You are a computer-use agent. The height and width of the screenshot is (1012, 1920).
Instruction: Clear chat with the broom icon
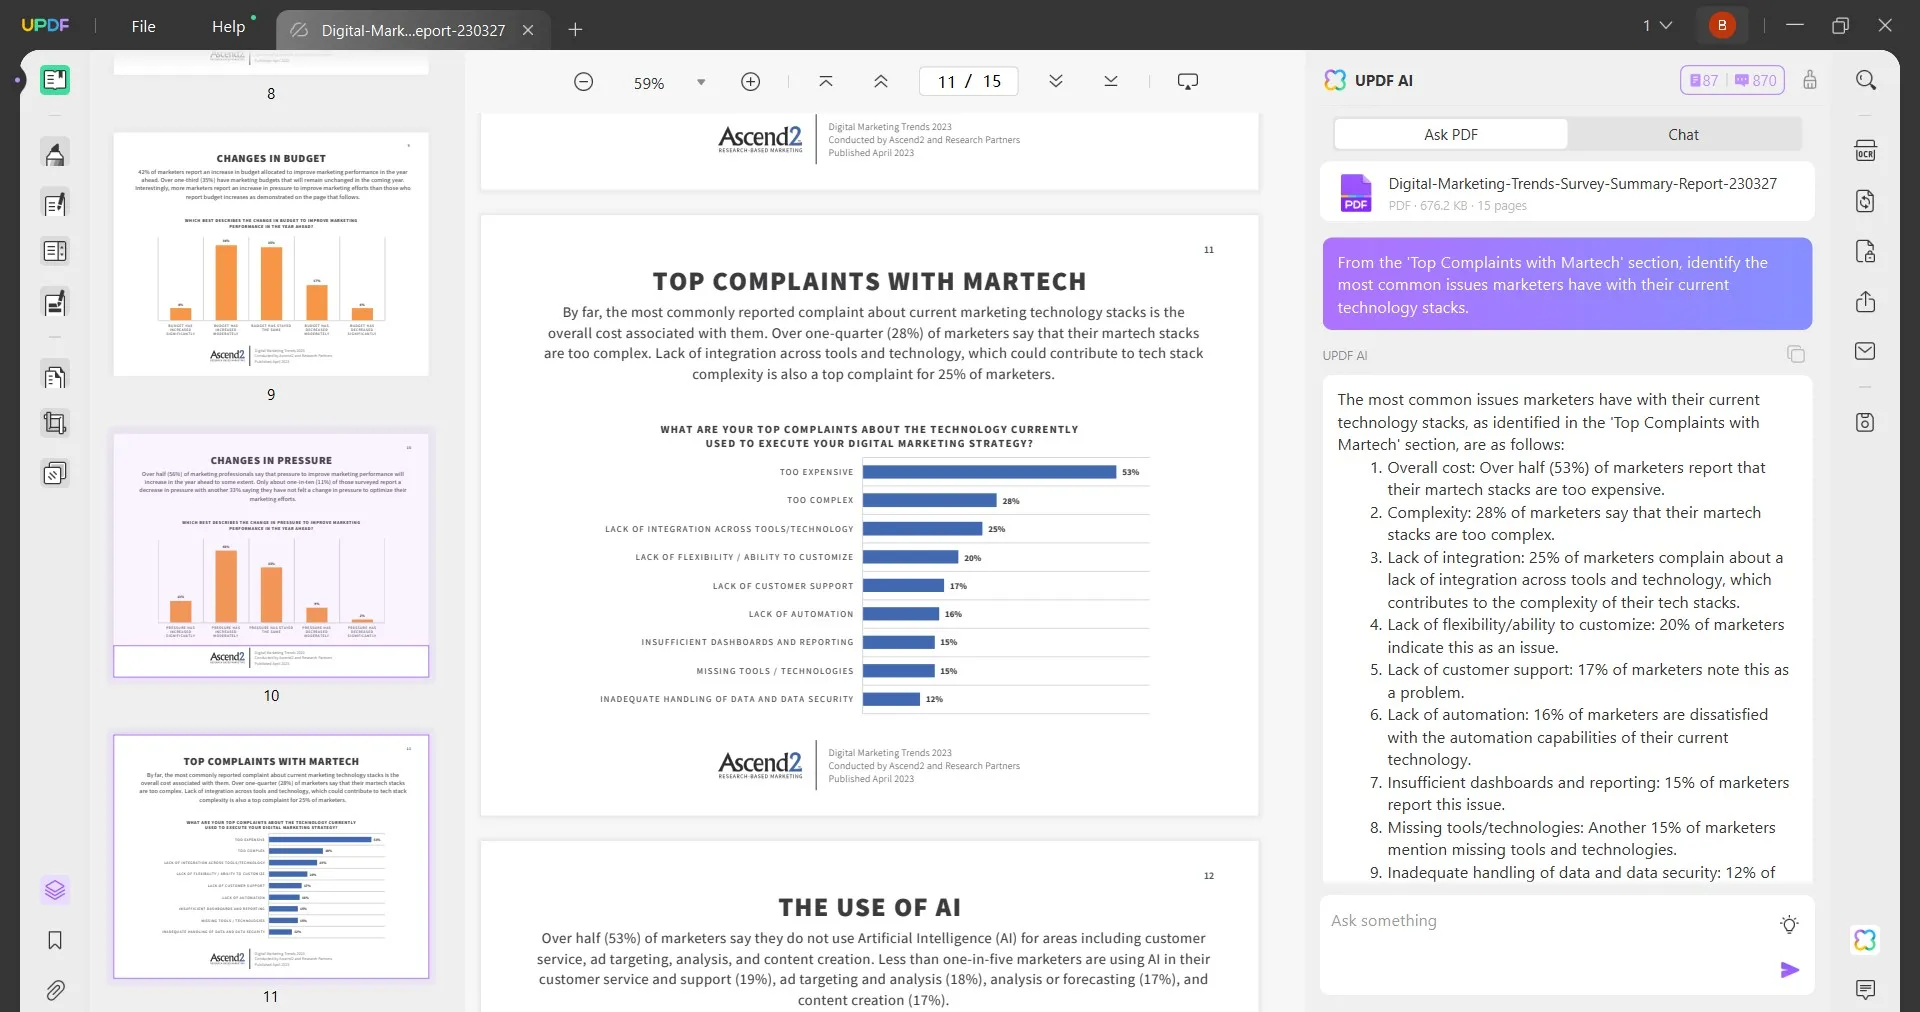[x=1810, y=80]
